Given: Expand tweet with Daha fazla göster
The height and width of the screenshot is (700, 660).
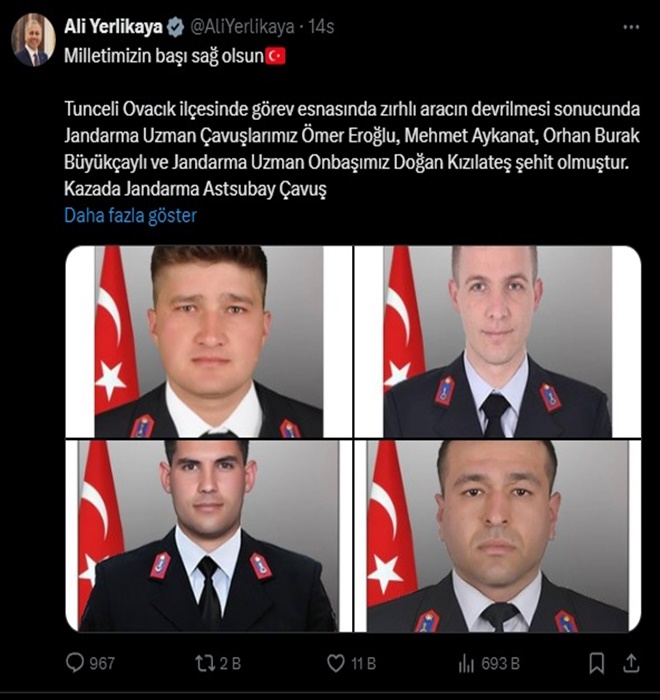Looking at the screenshot, I should click(130, 215).
